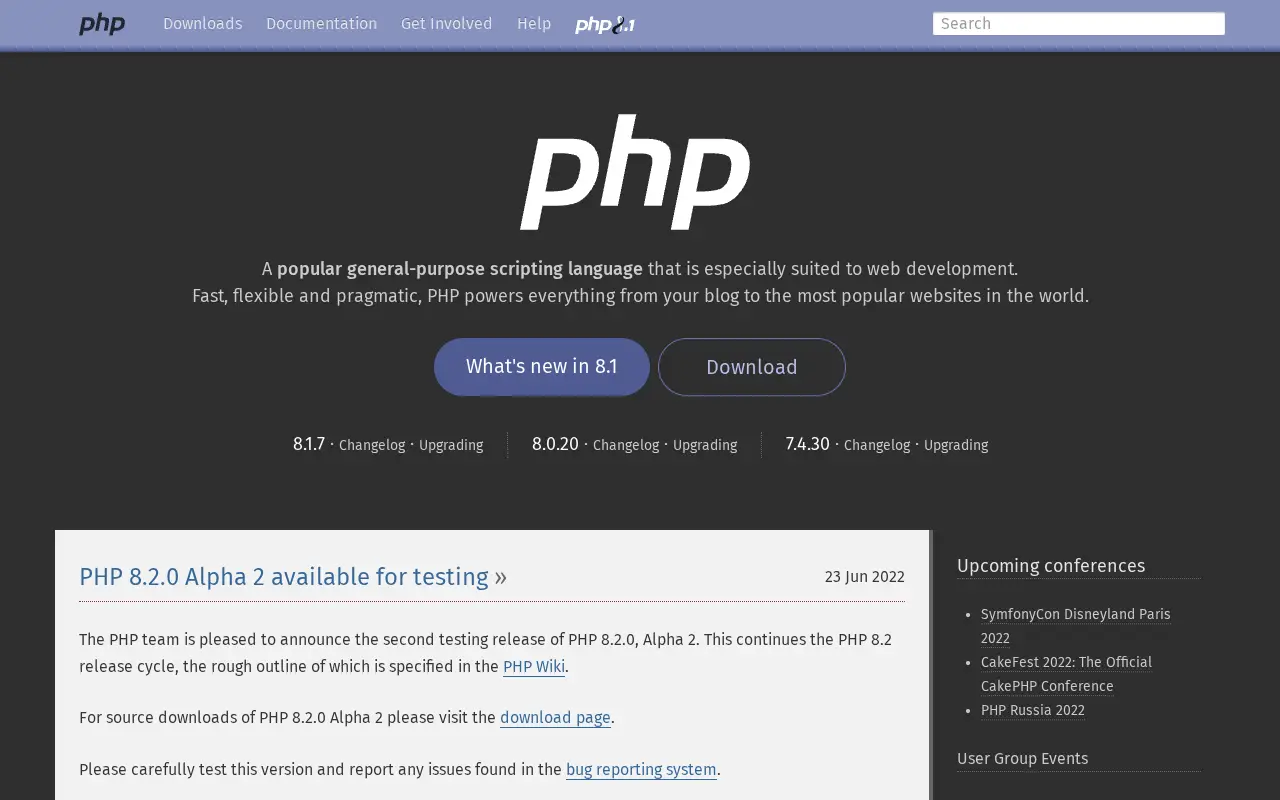The height and width of the screenshot is (800, 1280).
Task: Open SymfonyCon Disneyland Paris 2022 conference
Action: [x=1075, y=626]
